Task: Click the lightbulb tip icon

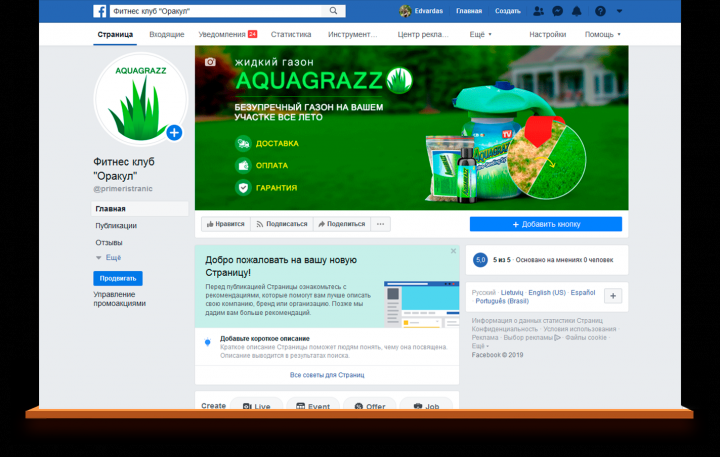Action: click(x=208, y=342)
